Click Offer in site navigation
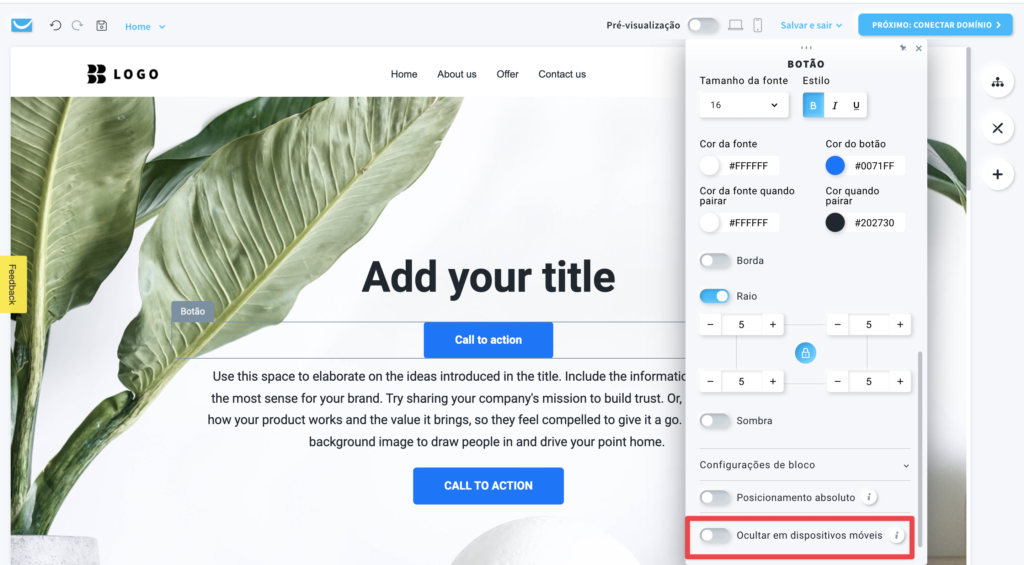 (507, 74)
